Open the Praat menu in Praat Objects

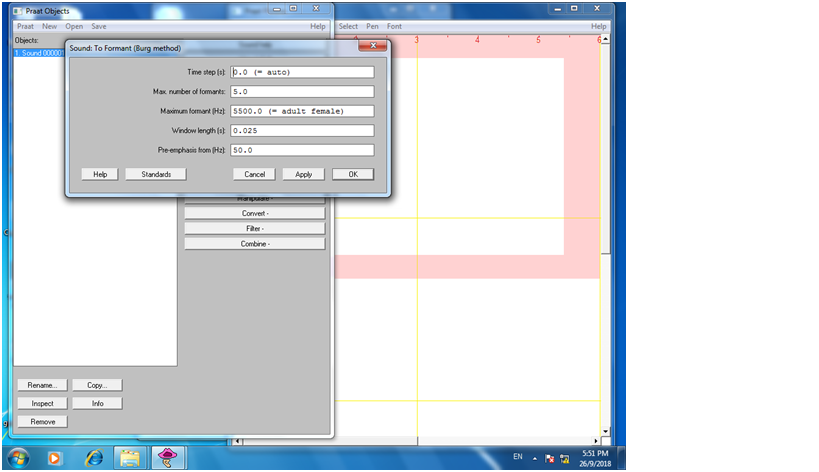(25, 26)
